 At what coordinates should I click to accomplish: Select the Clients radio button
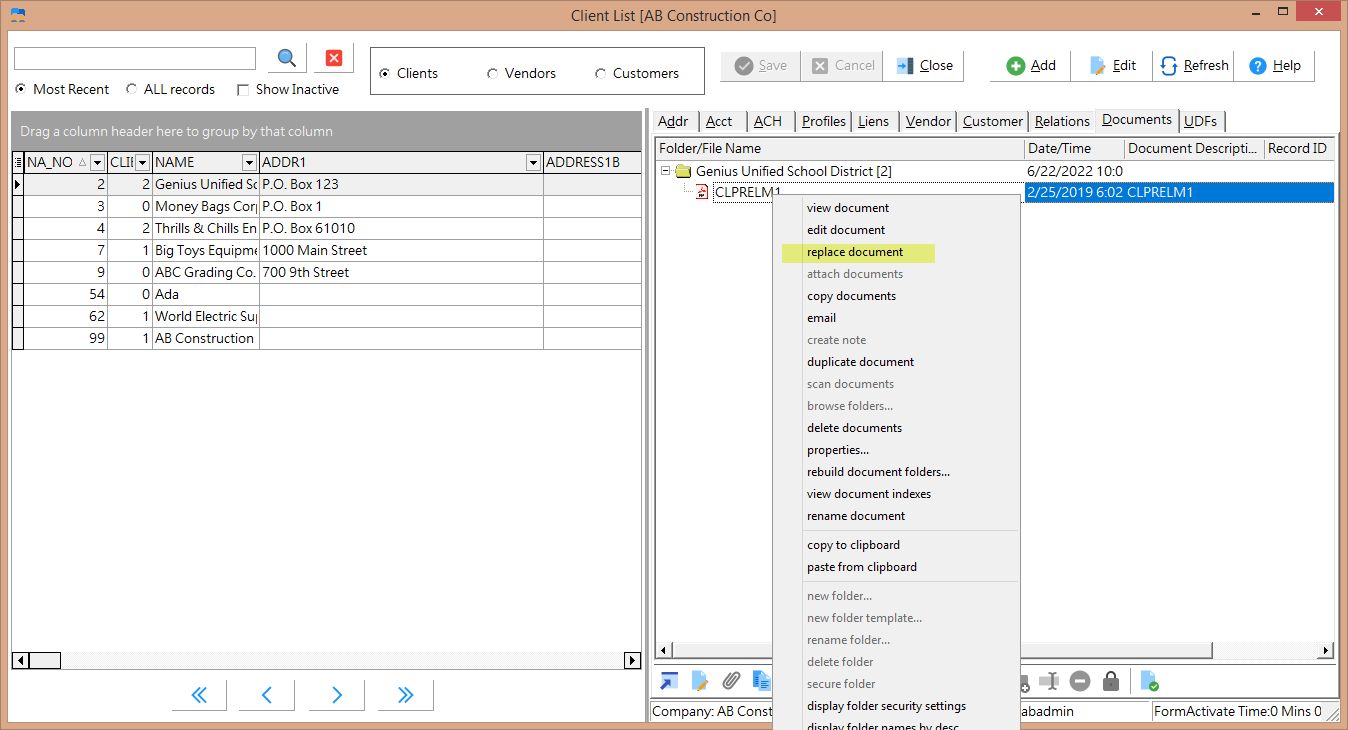point(384,73)
